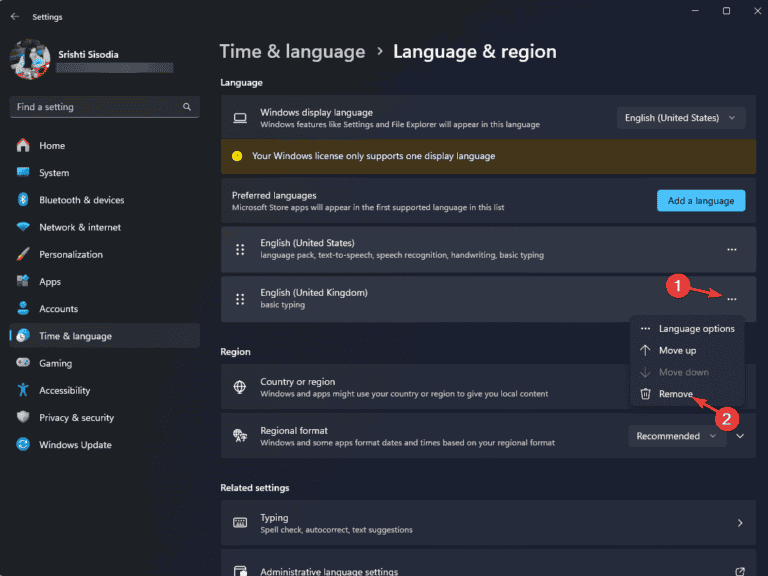Click the Srishti Sisodia profile picture
The width and height of the screenshot is (768, 576).
click(30, 59)
